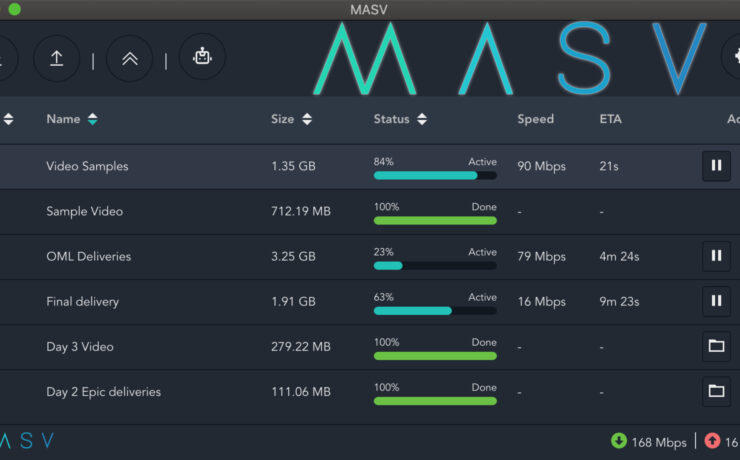Click the 84% progress label

383,161
